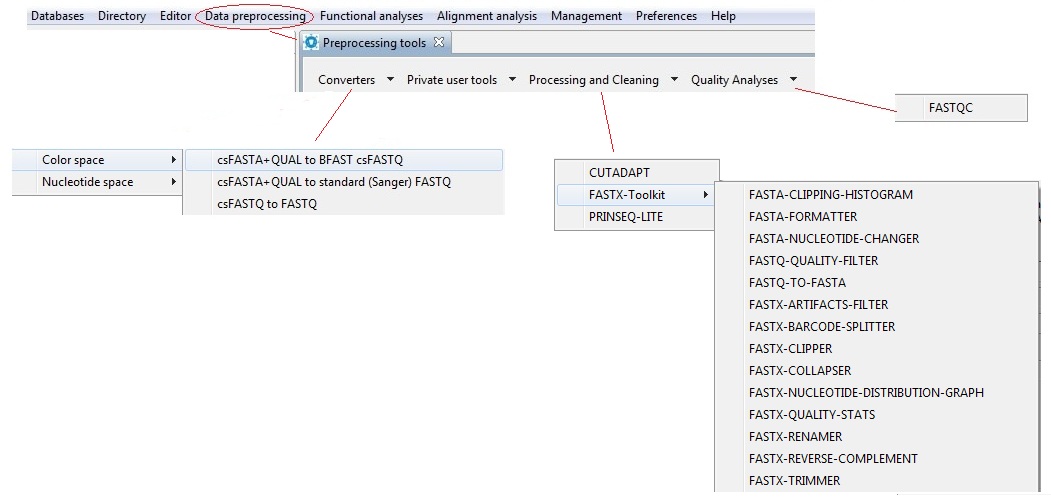1051x498 pixels.
Task: Select FASTQ-QUALITY-FILTER from the toolkit list
Action: tap(813, 260)
